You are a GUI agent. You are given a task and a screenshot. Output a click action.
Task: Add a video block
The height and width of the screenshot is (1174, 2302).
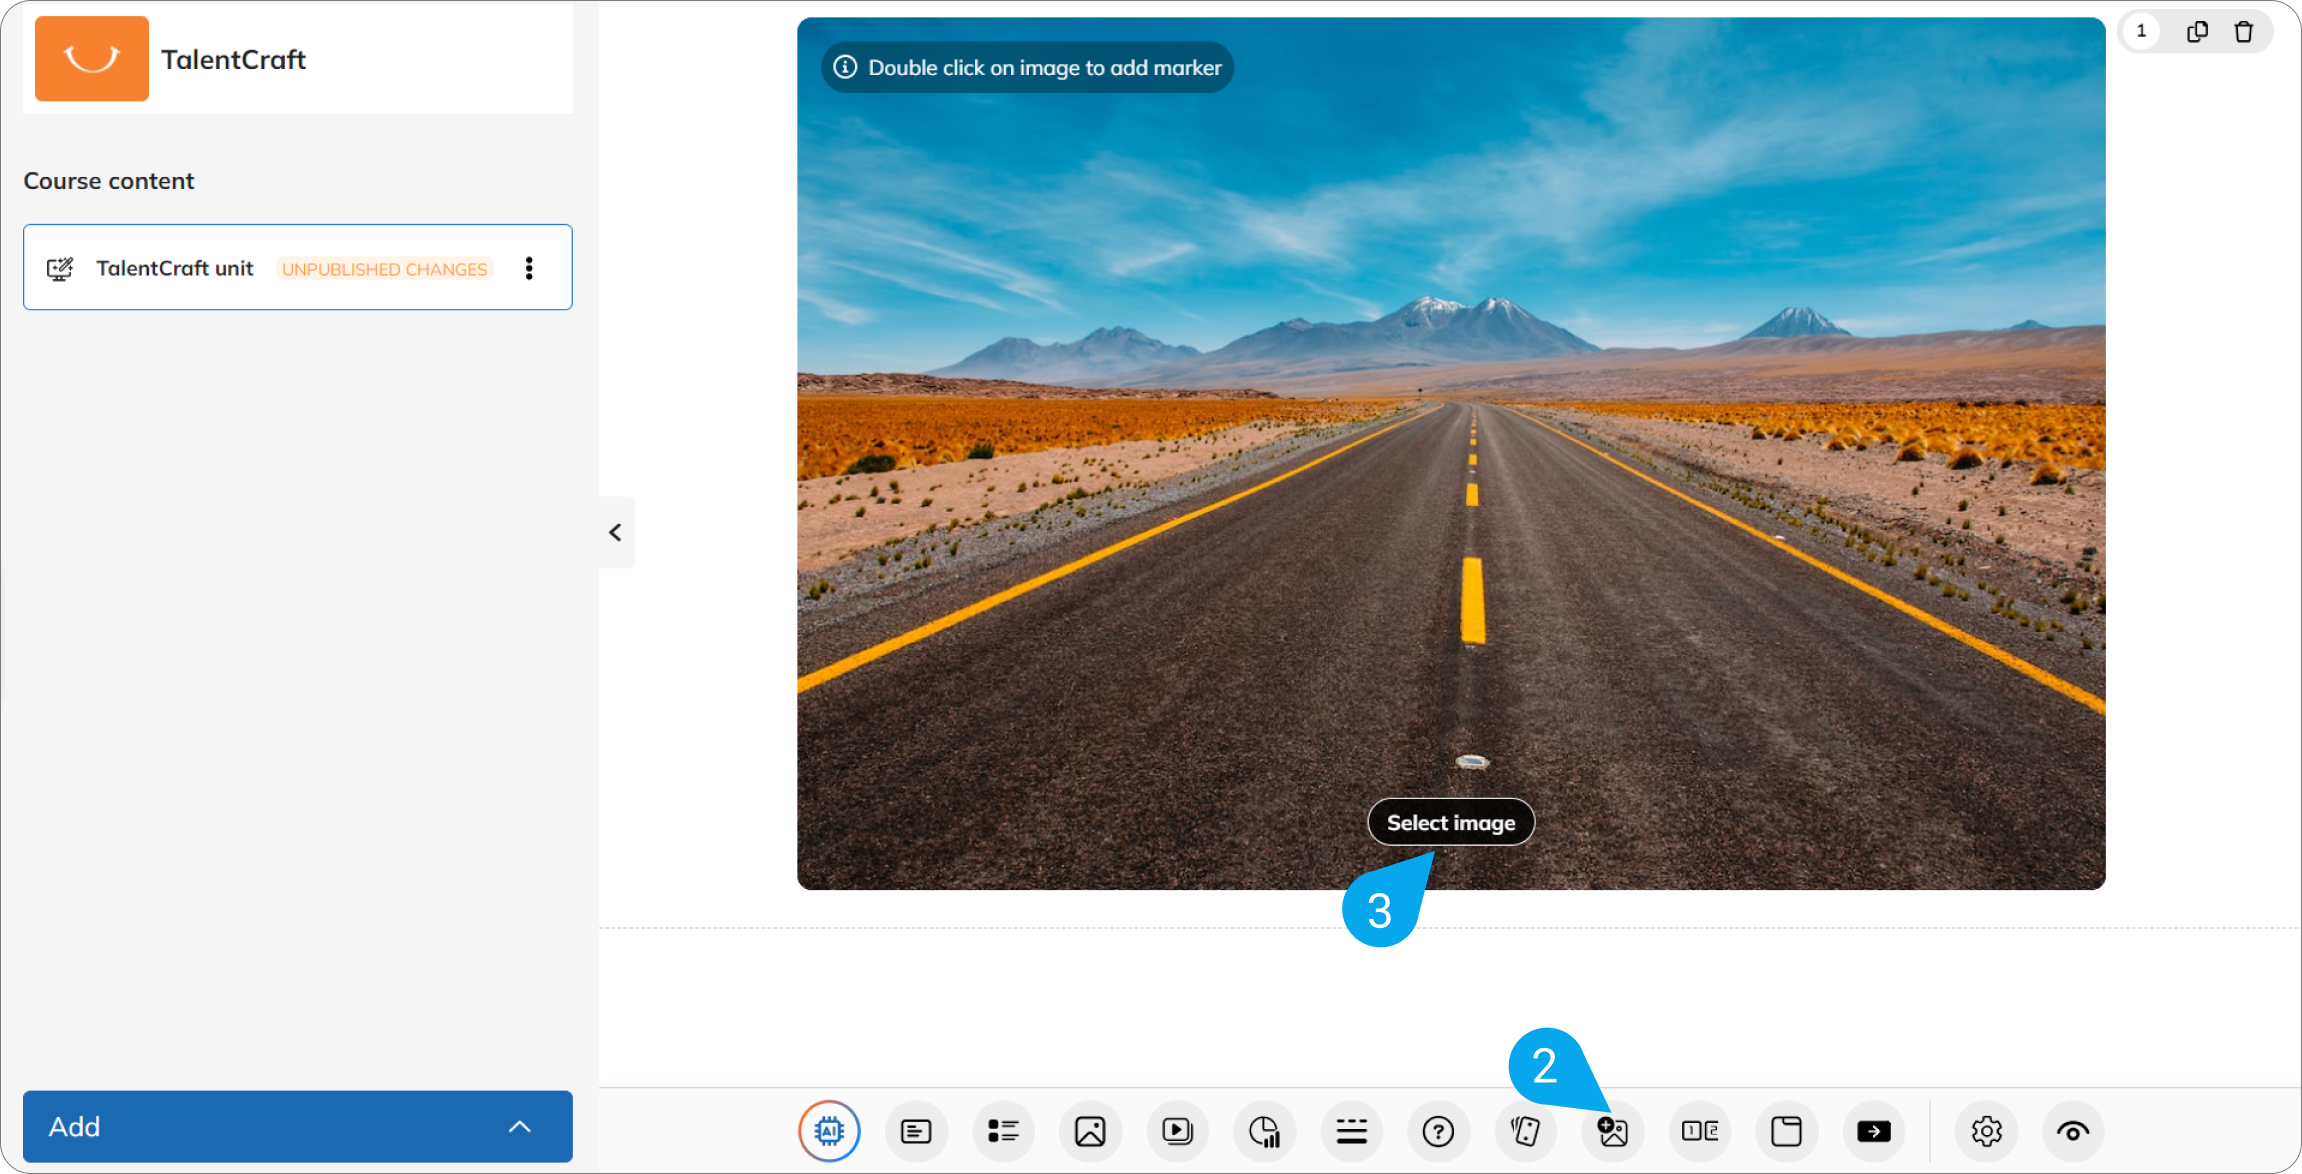pos(1177,1131)
